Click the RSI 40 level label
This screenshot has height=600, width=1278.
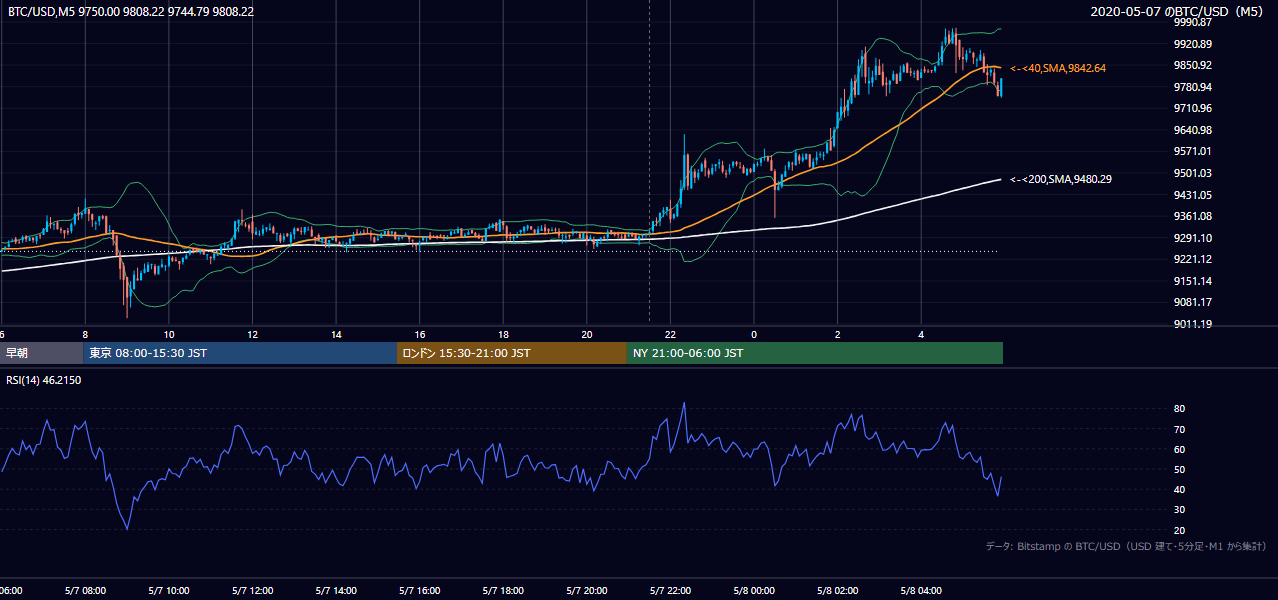pyautogui.click(x=1179, y=489)
